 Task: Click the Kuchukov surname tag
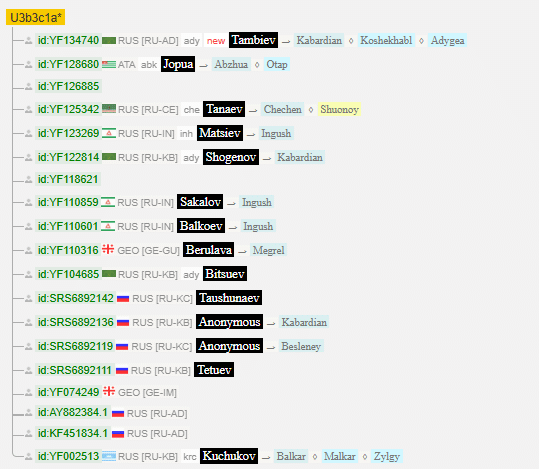coord(229,456)
